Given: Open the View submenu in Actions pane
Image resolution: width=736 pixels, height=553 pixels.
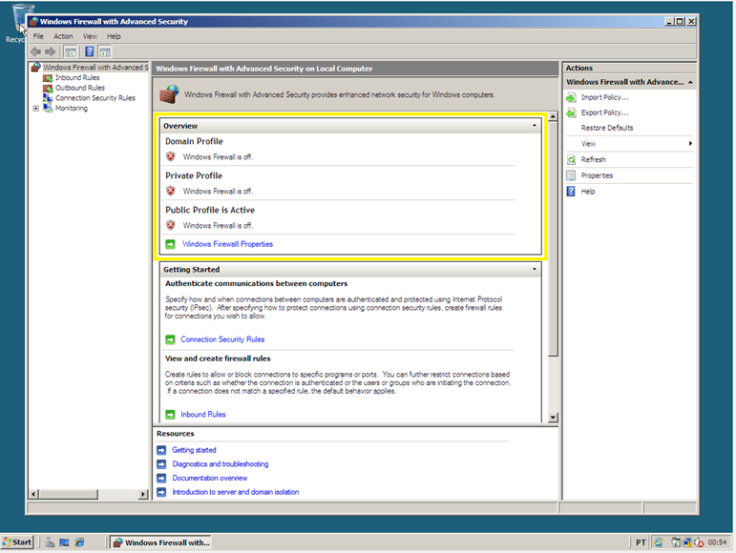Looking at the screenshot, I should [x=630, y=144].
